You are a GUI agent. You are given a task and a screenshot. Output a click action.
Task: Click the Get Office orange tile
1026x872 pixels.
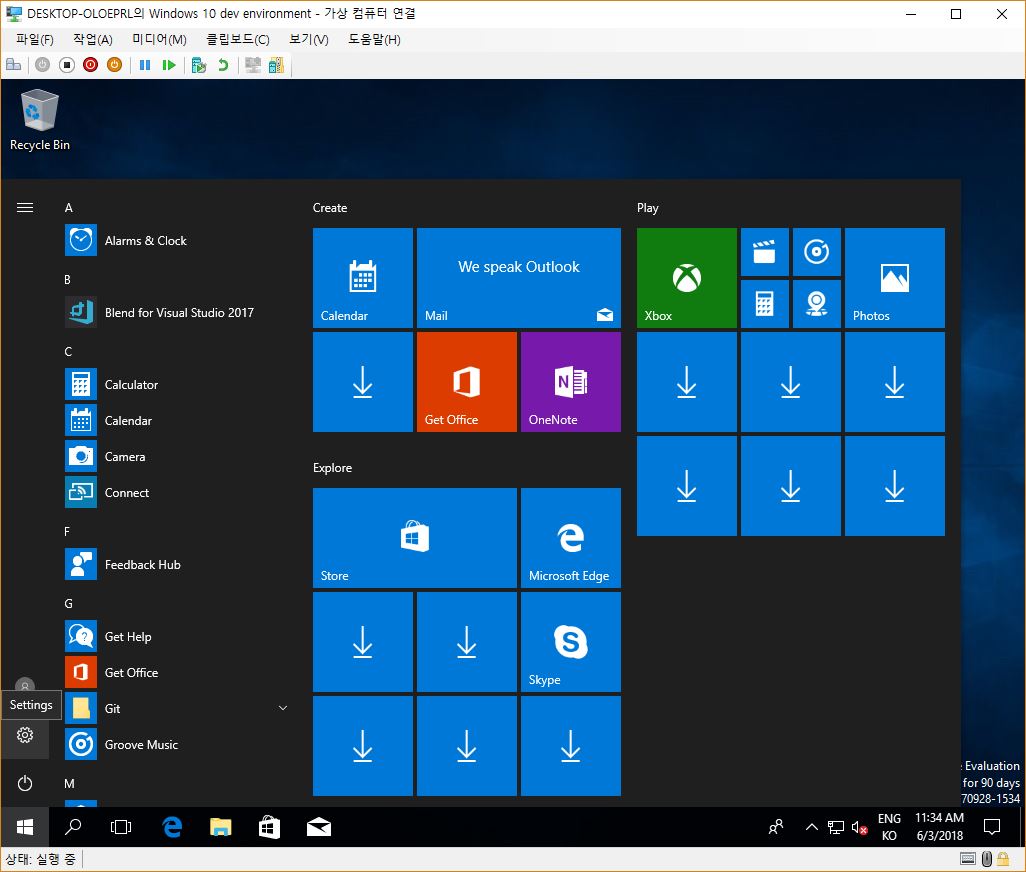[x=467, y=381]
